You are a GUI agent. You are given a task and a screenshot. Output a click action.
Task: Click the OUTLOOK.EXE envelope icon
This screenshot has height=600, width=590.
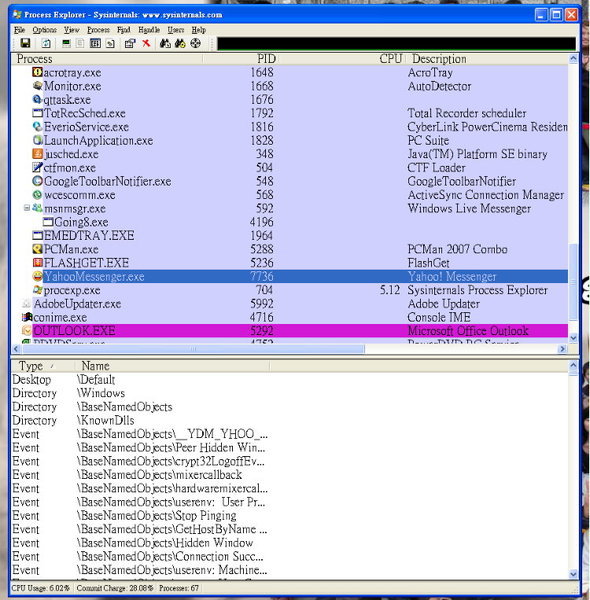(x=27, y=330)
